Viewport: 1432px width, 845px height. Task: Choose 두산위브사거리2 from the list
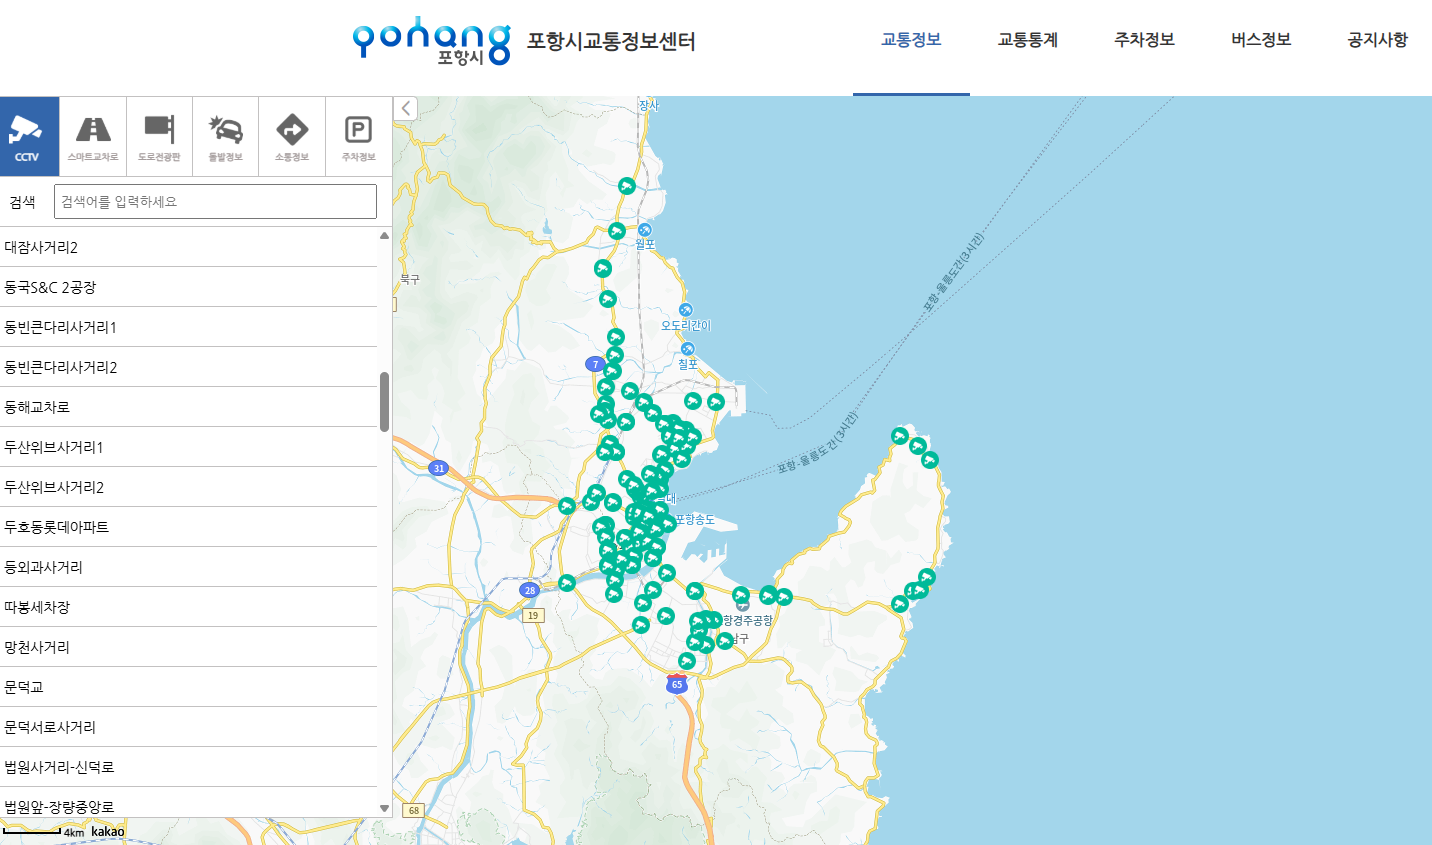pos(188,487)
